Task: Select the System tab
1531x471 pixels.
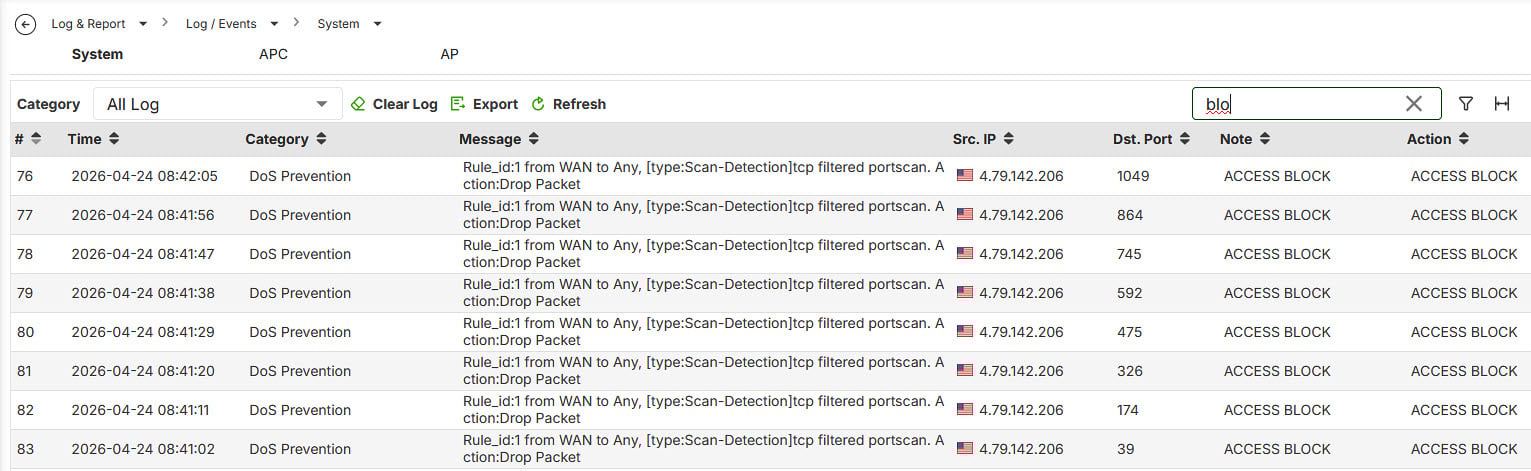Action: 97,54
